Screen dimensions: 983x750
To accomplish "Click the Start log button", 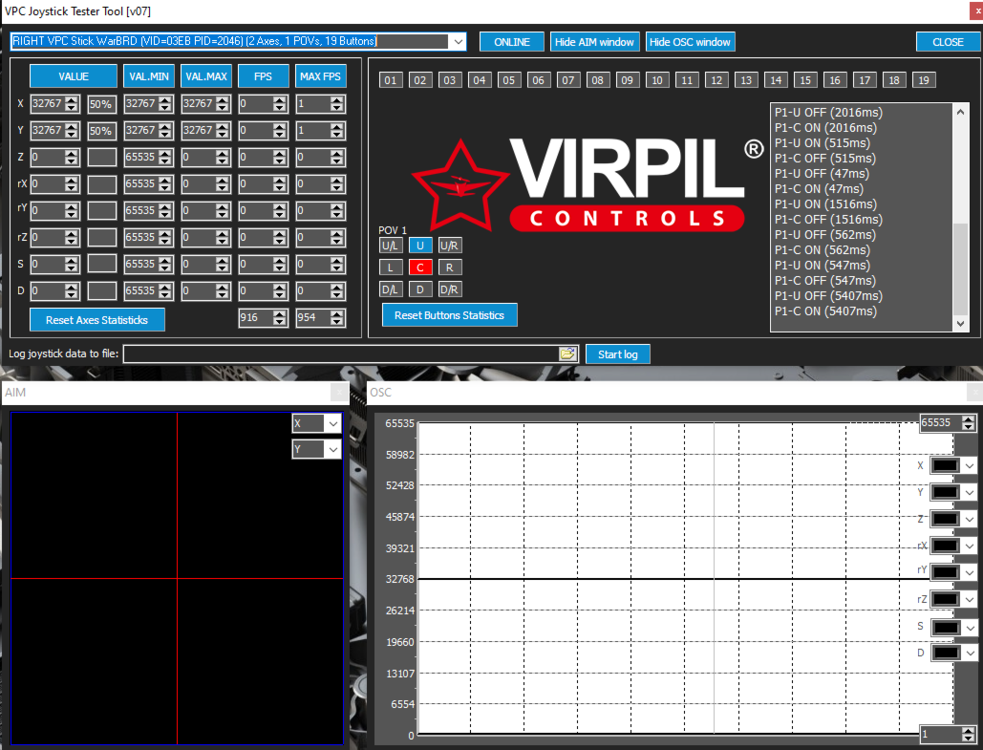I will pos(618,354).
